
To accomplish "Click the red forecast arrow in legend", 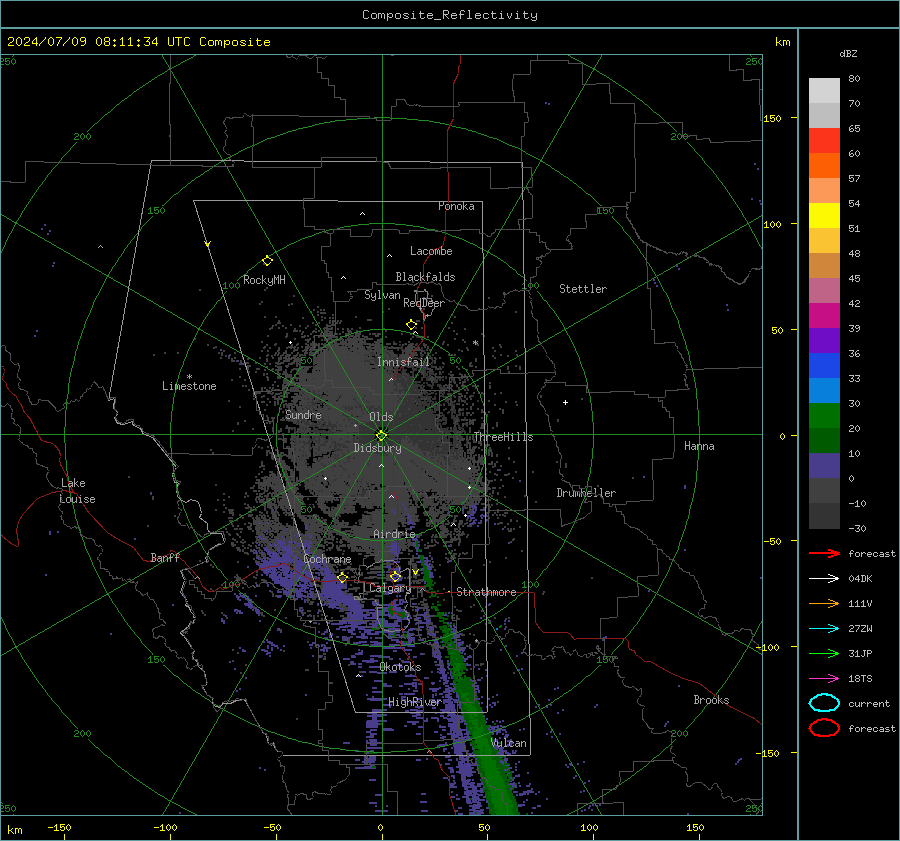I will [824, 553].
